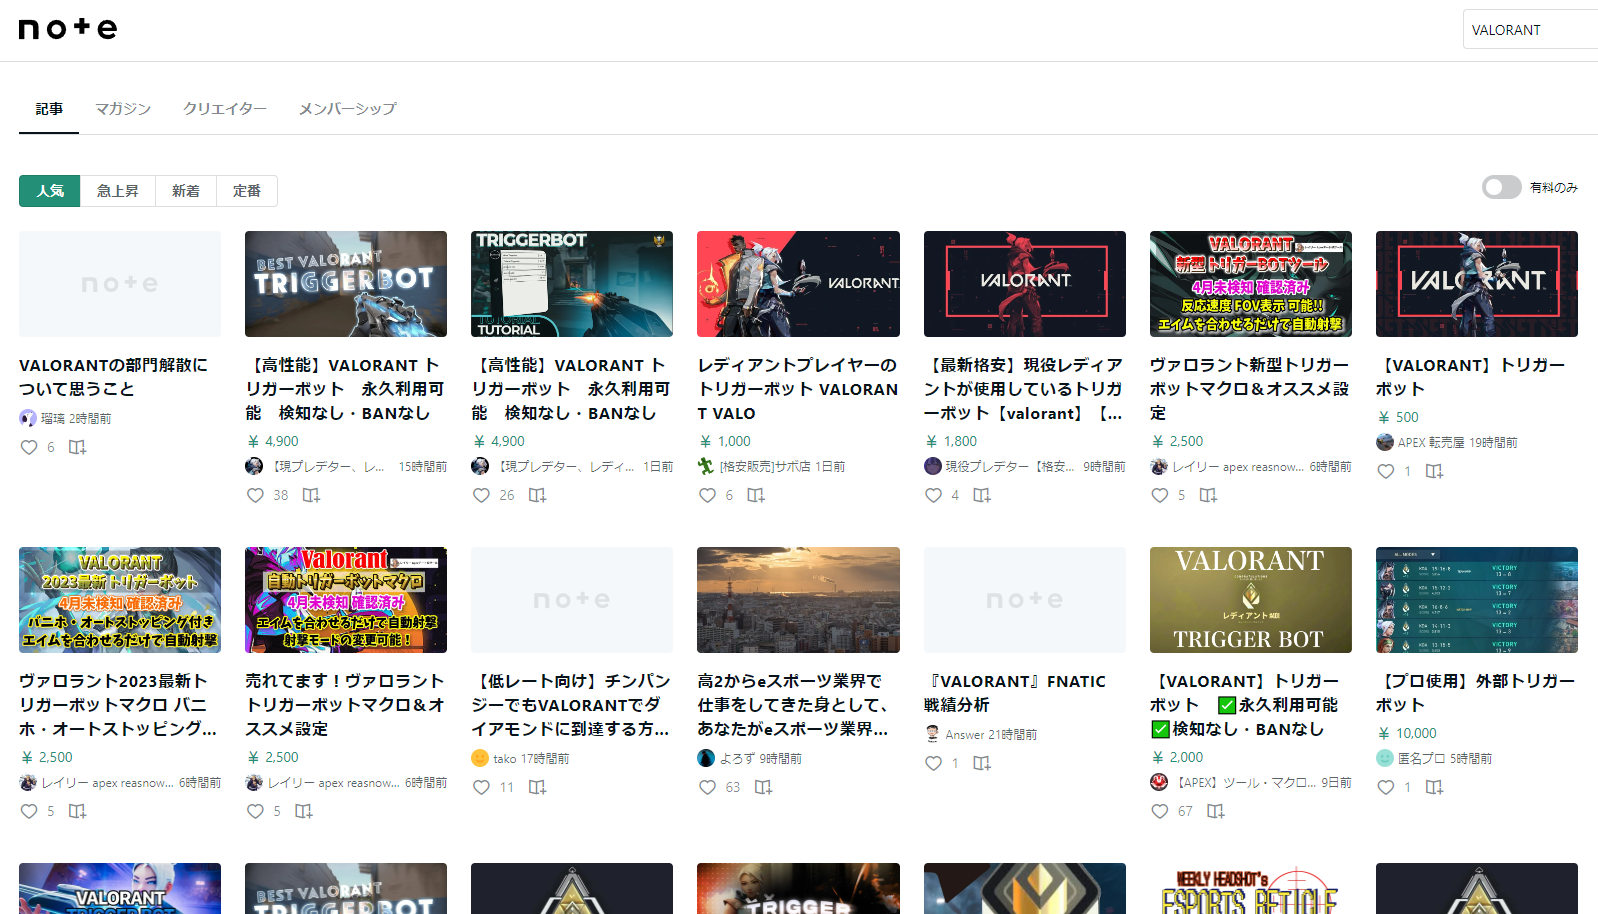Open article 高2からeスポーツ業界で仕事をしてきた身として

pyautogui.click(x=793, y=705)
